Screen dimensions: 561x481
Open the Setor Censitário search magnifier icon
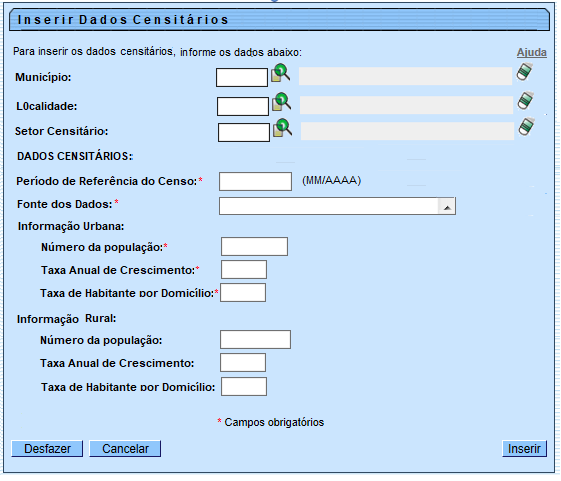(x=283, y=128)
